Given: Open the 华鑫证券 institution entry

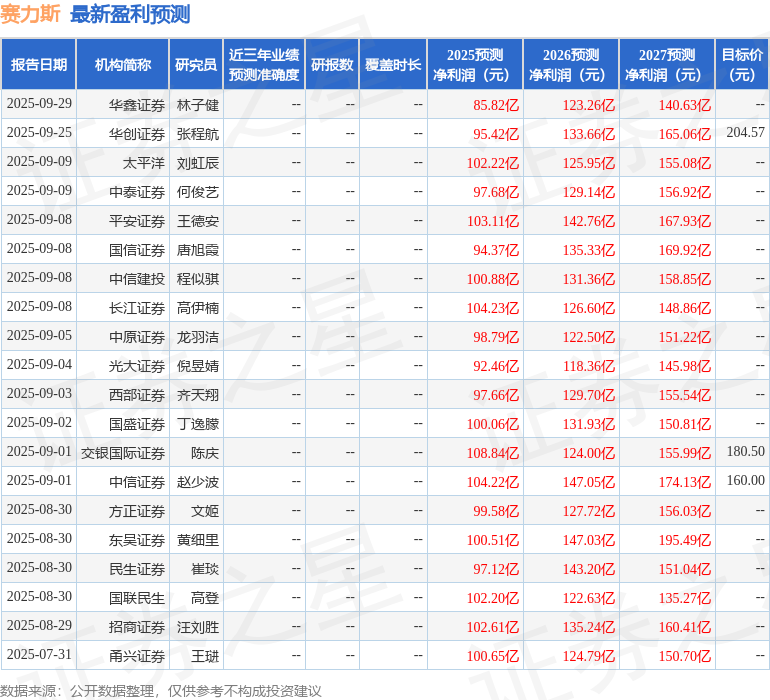Looking at the screenshot, I should pyautogui.click(x=137, y=104).
